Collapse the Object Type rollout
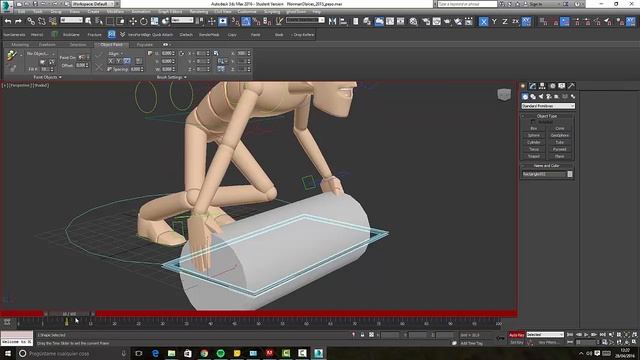The image size is (640, 360). 547,116
